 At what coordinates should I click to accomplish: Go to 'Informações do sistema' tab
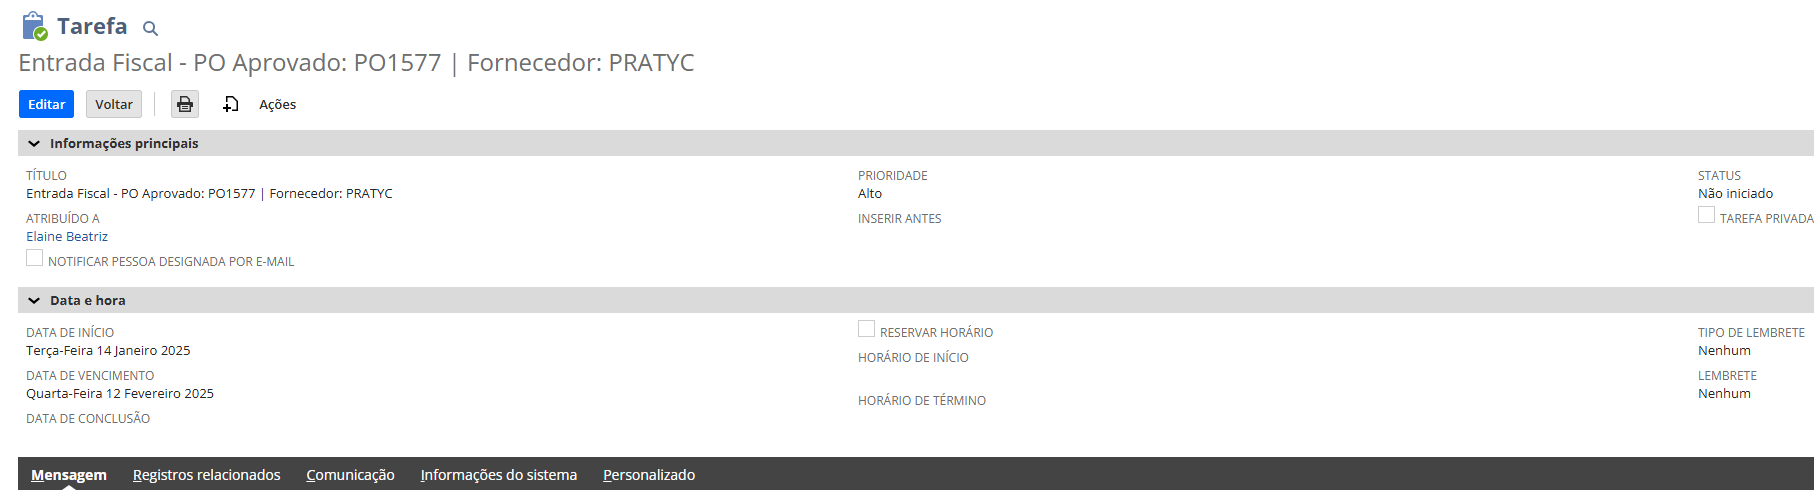tap(498, 475)
